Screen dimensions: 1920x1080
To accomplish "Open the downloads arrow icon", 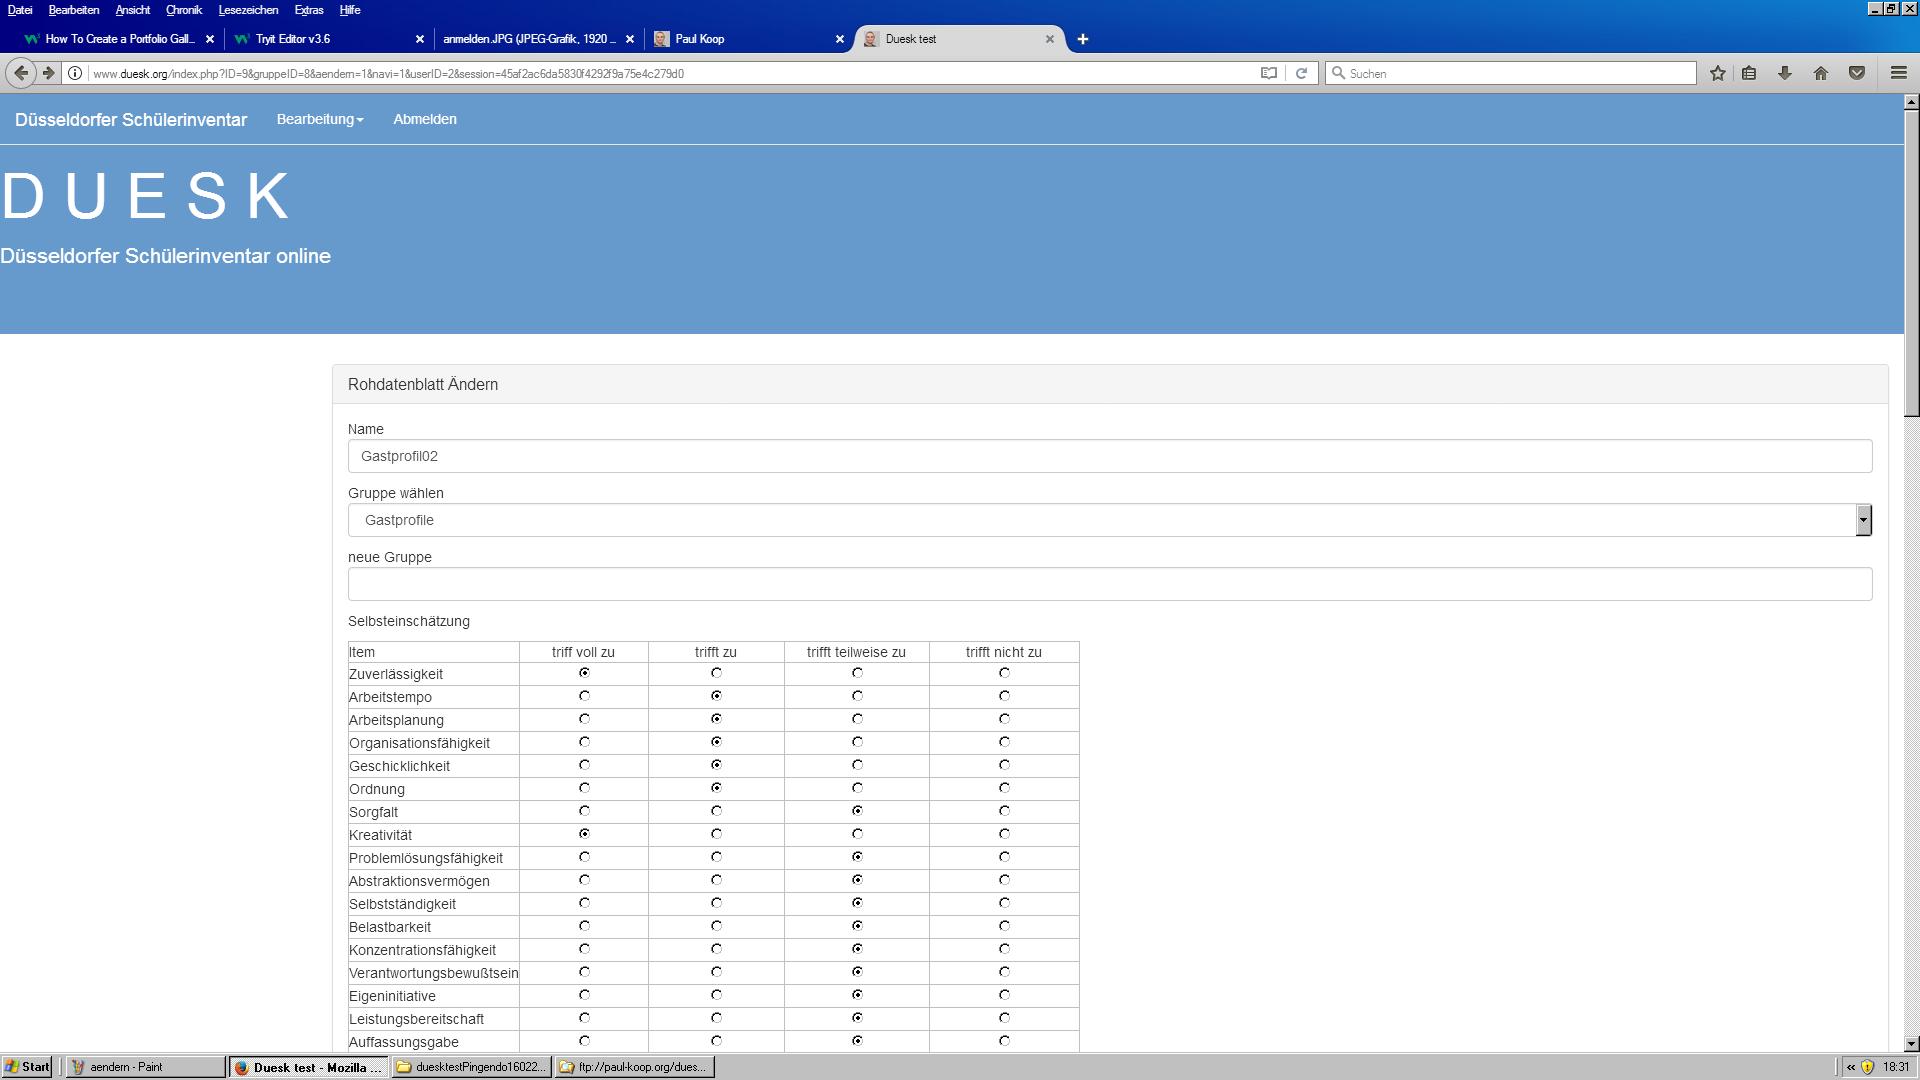I will (1784, 73).
